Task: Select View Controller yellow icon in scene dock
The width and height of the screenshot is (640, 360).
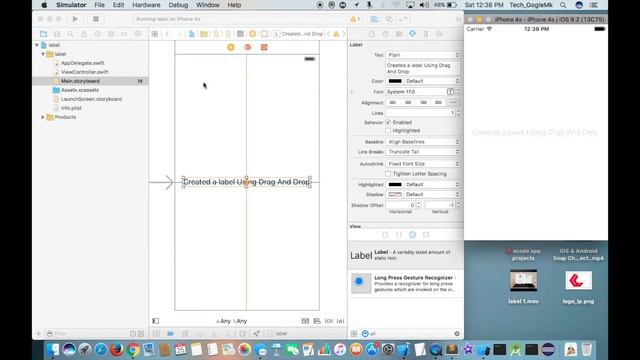Action: [x=231, y=47]
